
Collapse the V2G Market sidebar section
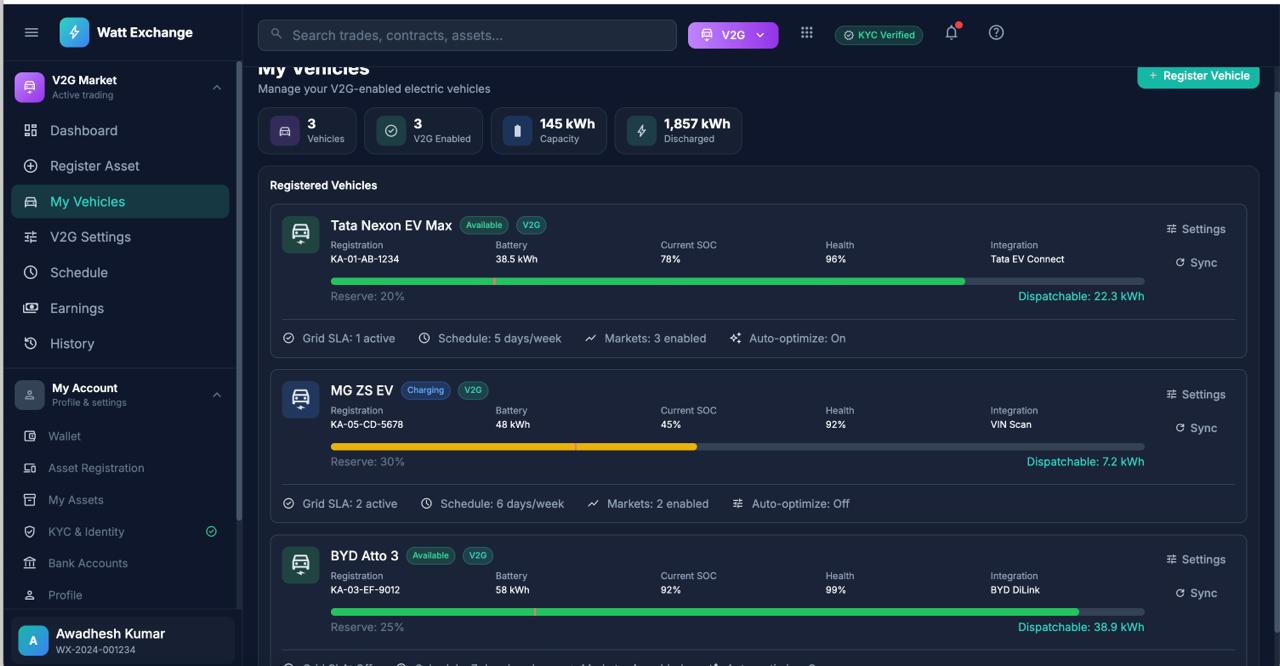coord(217,88)
